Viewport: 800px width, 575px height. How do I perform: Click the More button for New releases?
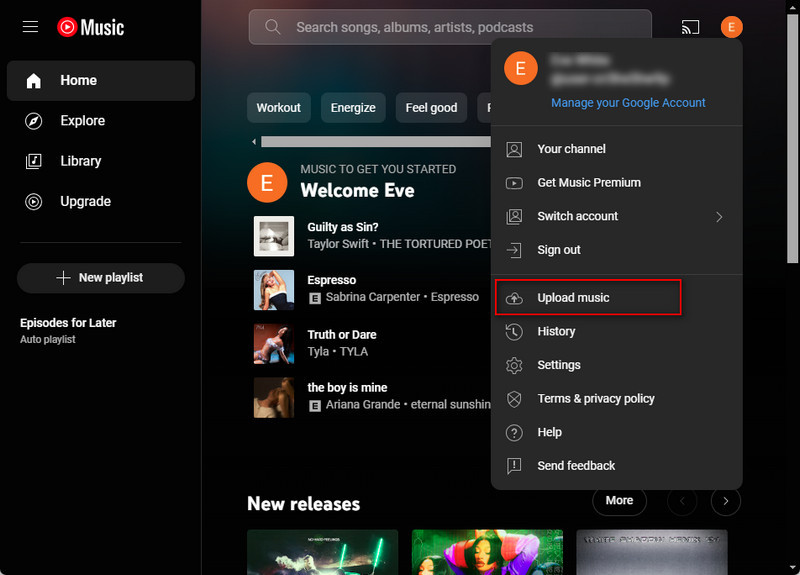[619, 501]
